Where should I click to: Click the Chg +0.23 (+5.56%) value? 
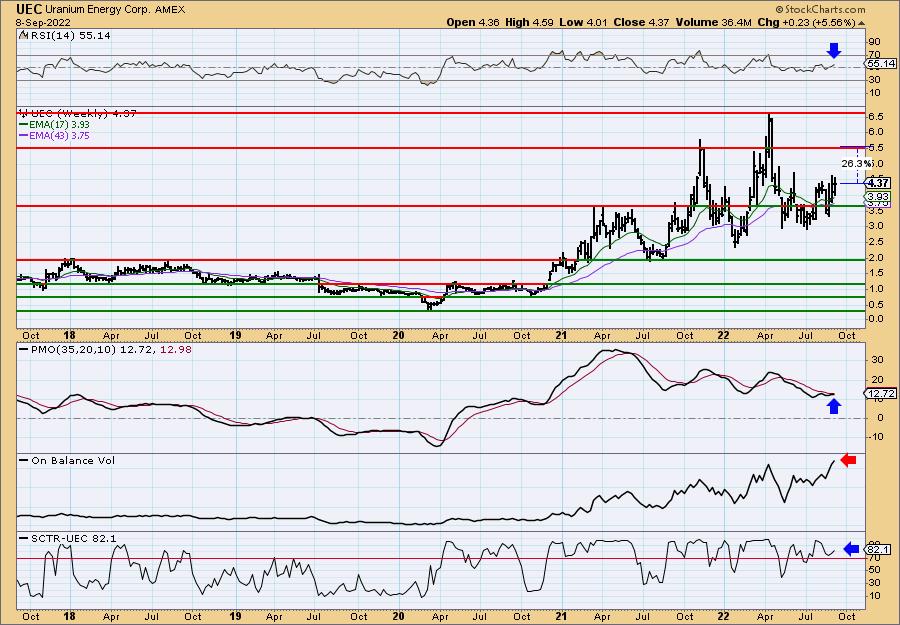812,22
